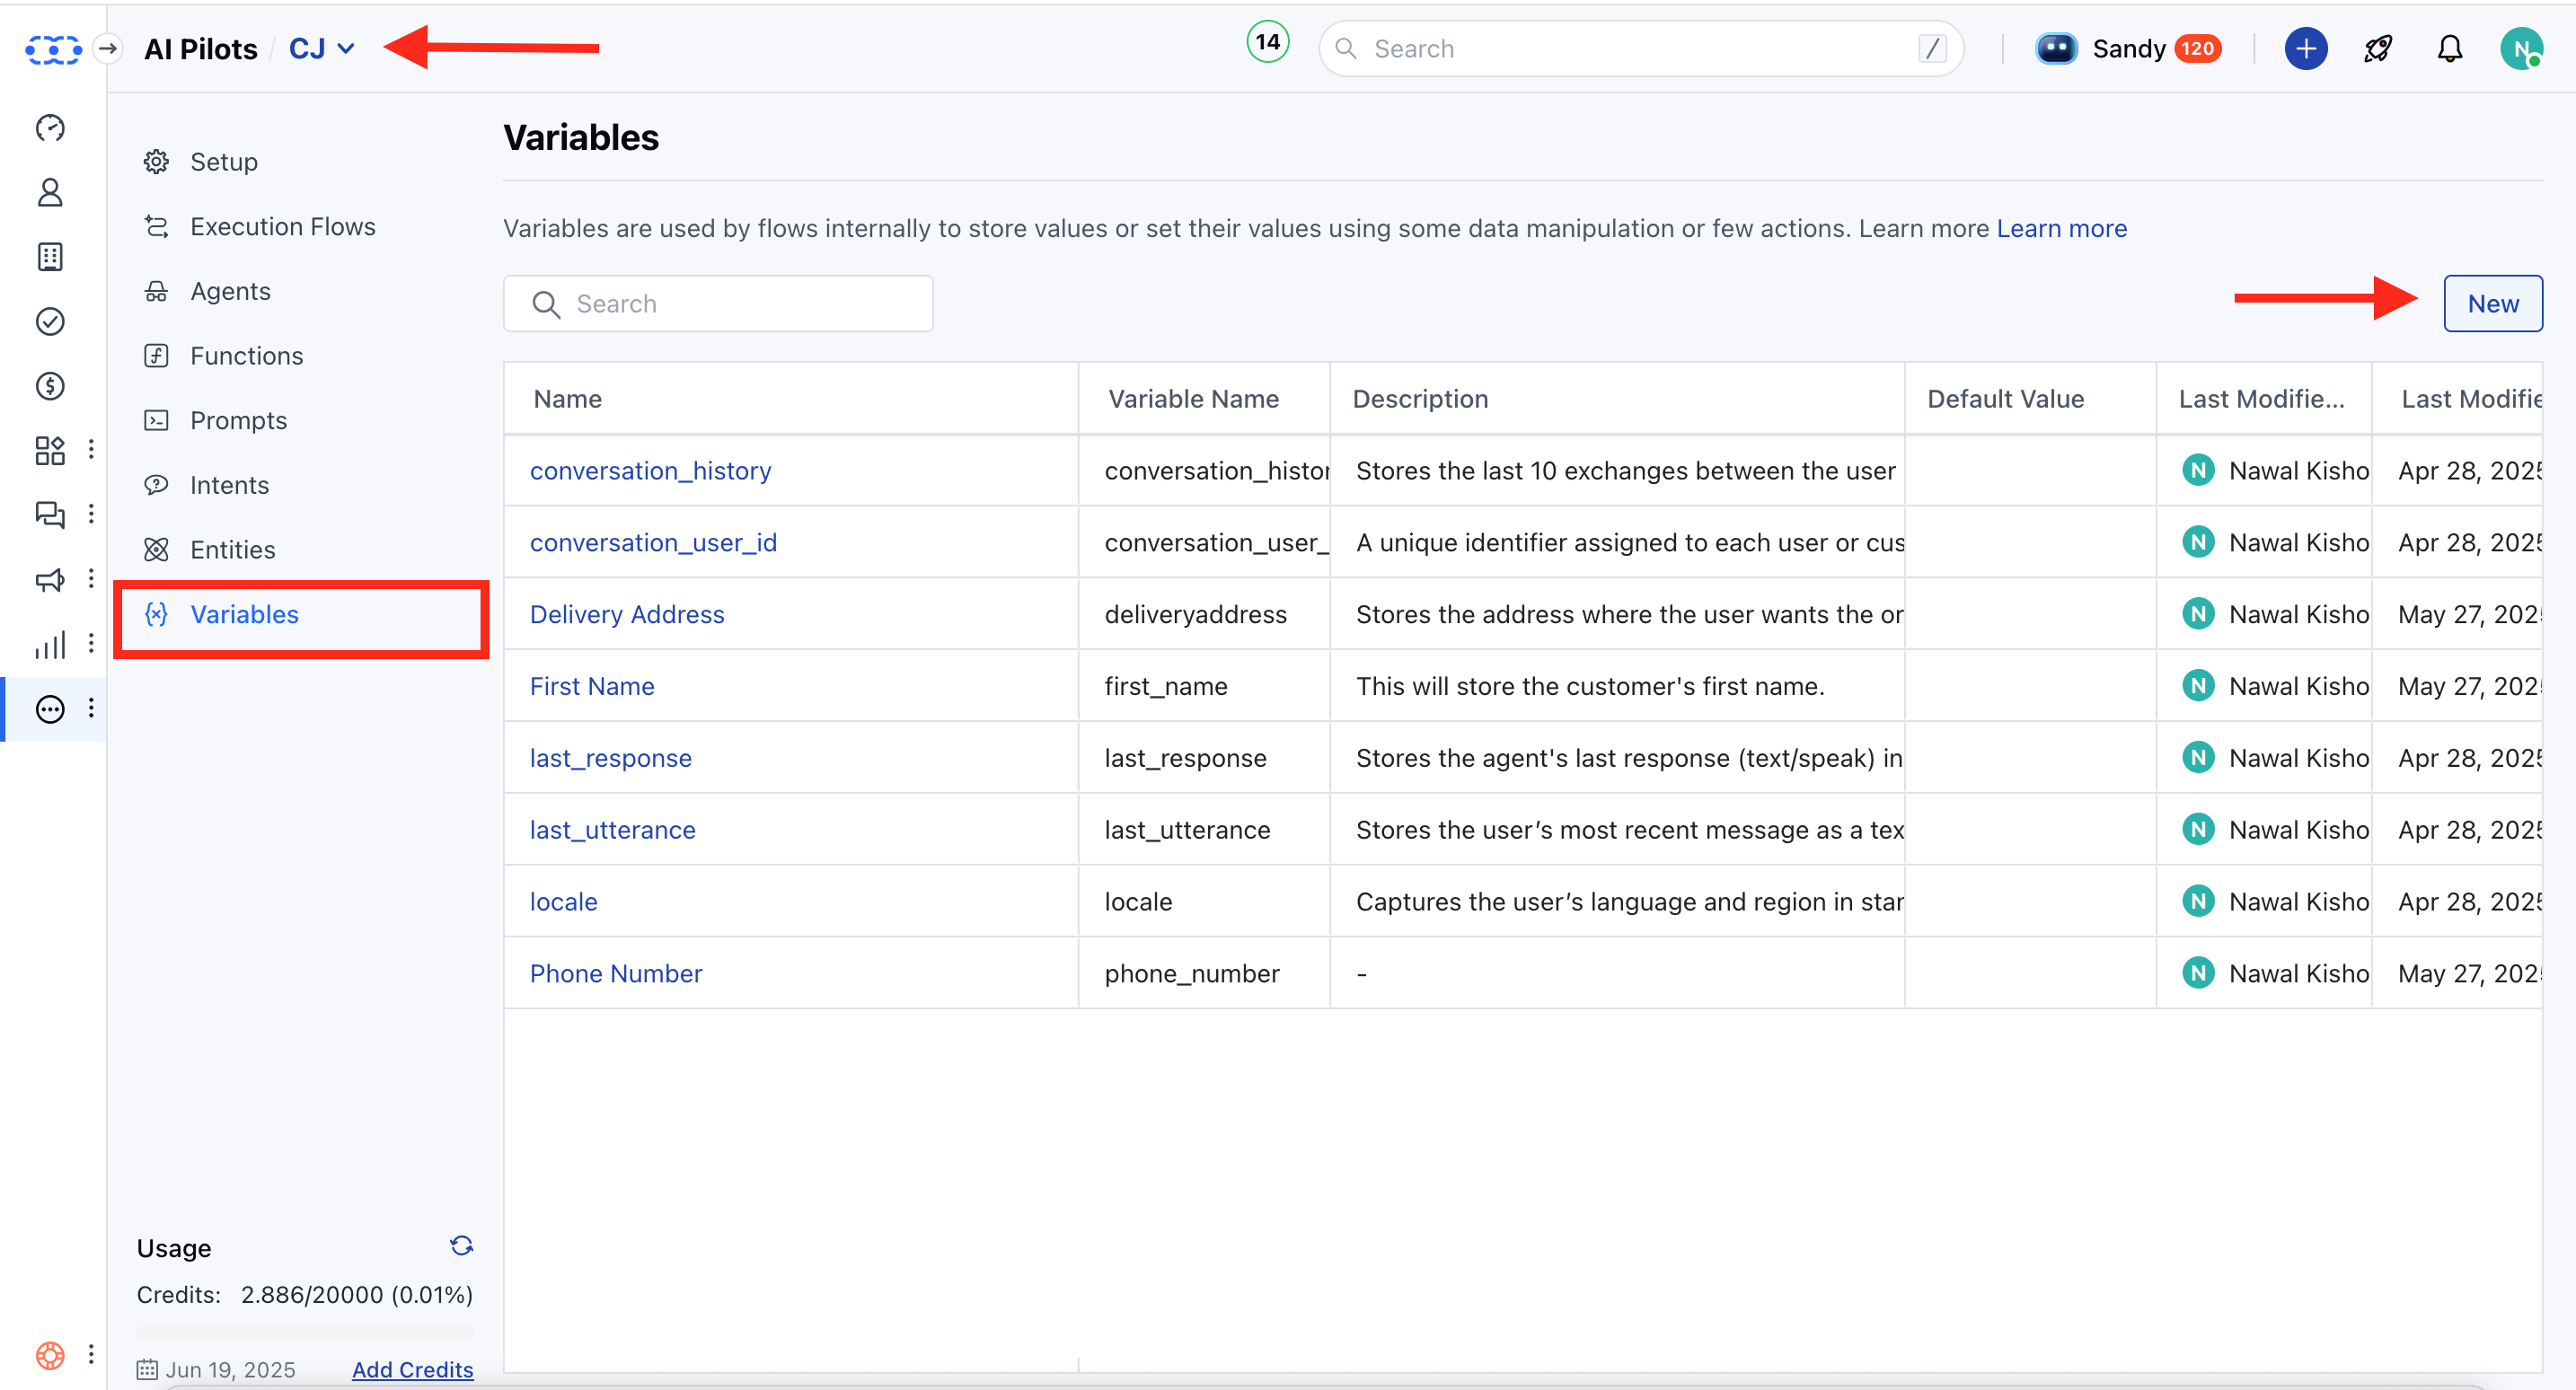Open the conversation_history variable
The width and height of the screenshot is (2576, 1390).
pyautogui.click(x=650, y=471)
